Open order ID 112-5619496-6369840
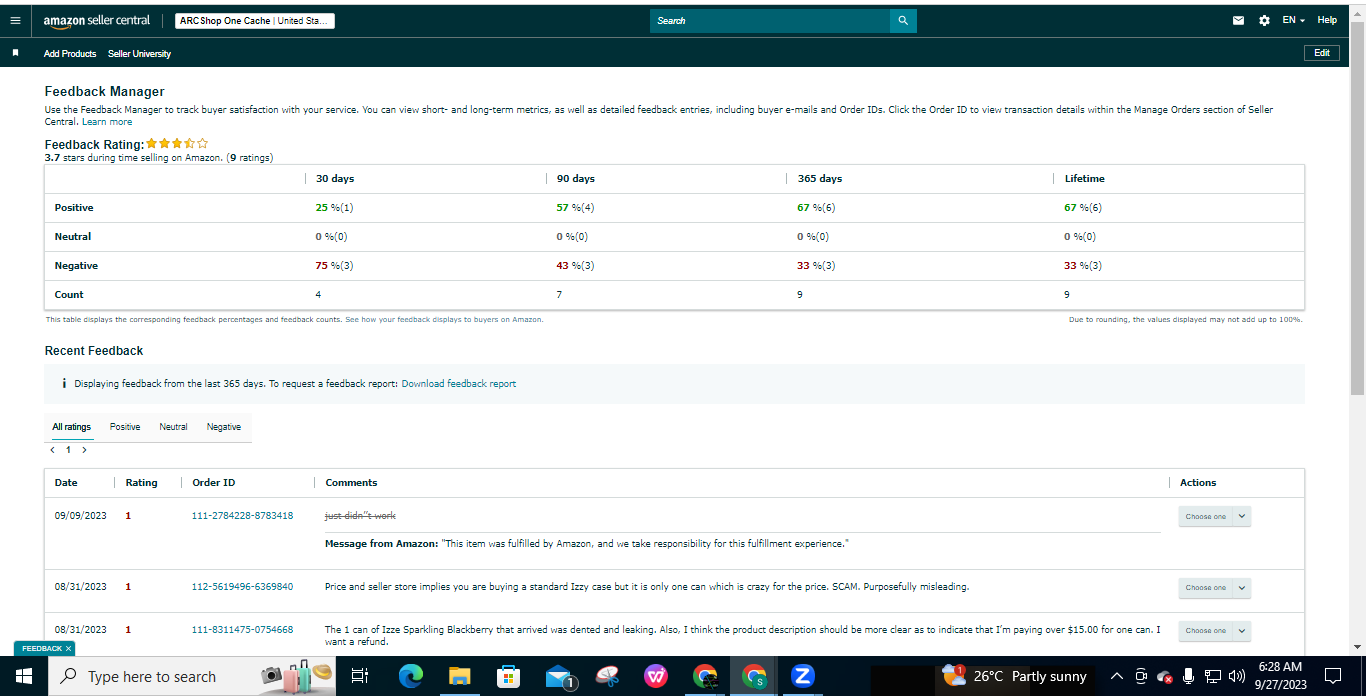Viewport: 1366px width, 696px height. (242, 587)
